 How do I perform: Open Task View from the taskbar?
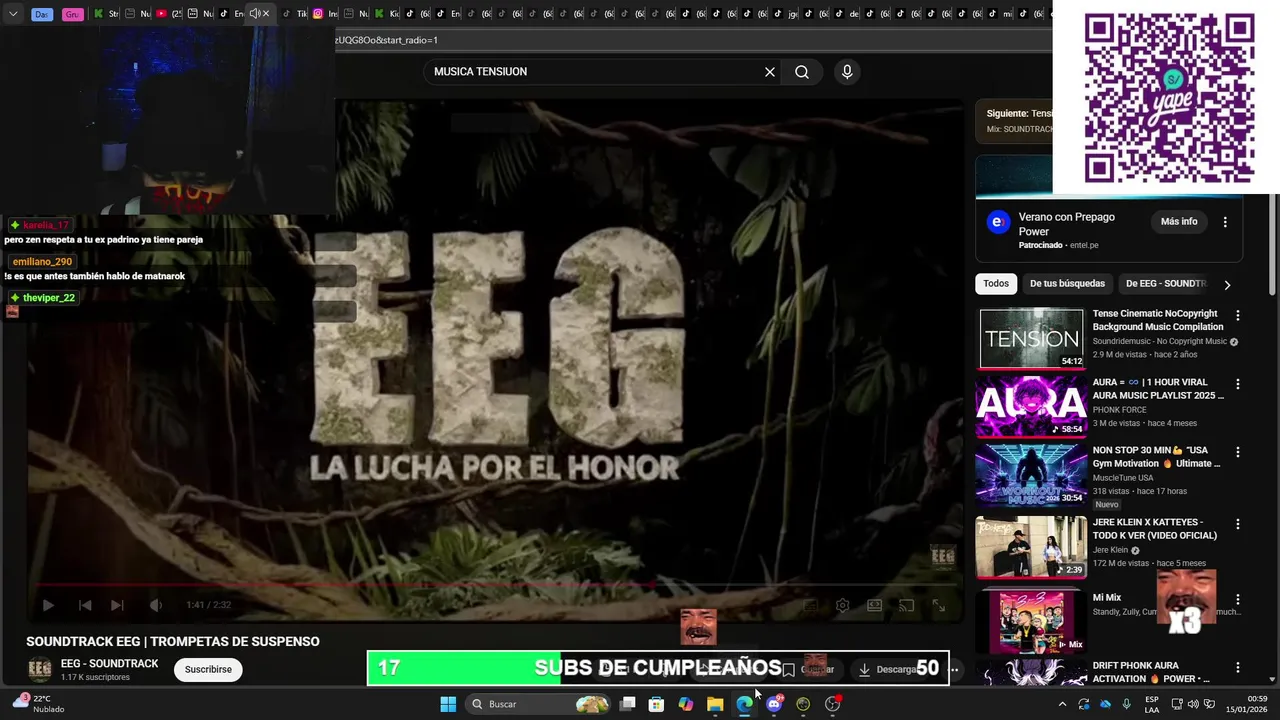coord(627,704)
